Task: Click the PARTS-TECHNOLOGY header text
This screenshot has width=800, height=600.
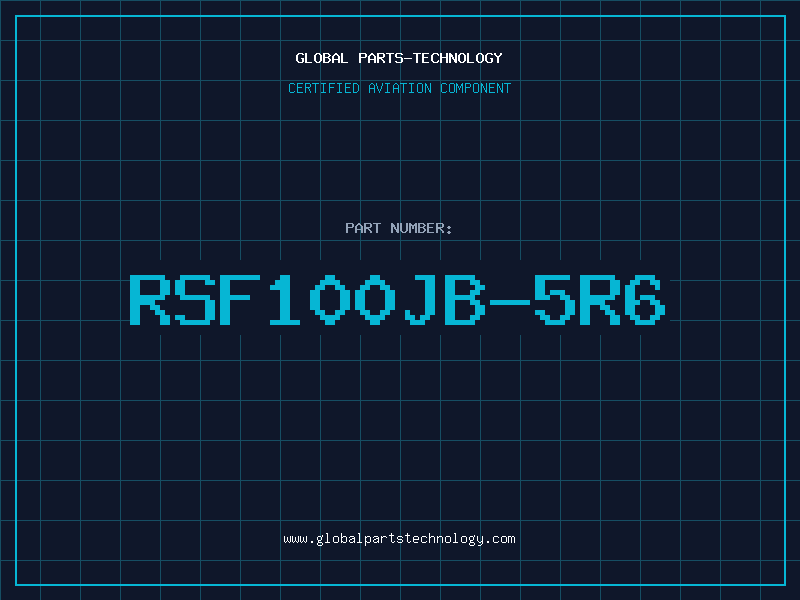Action: [x=430, y=58]
